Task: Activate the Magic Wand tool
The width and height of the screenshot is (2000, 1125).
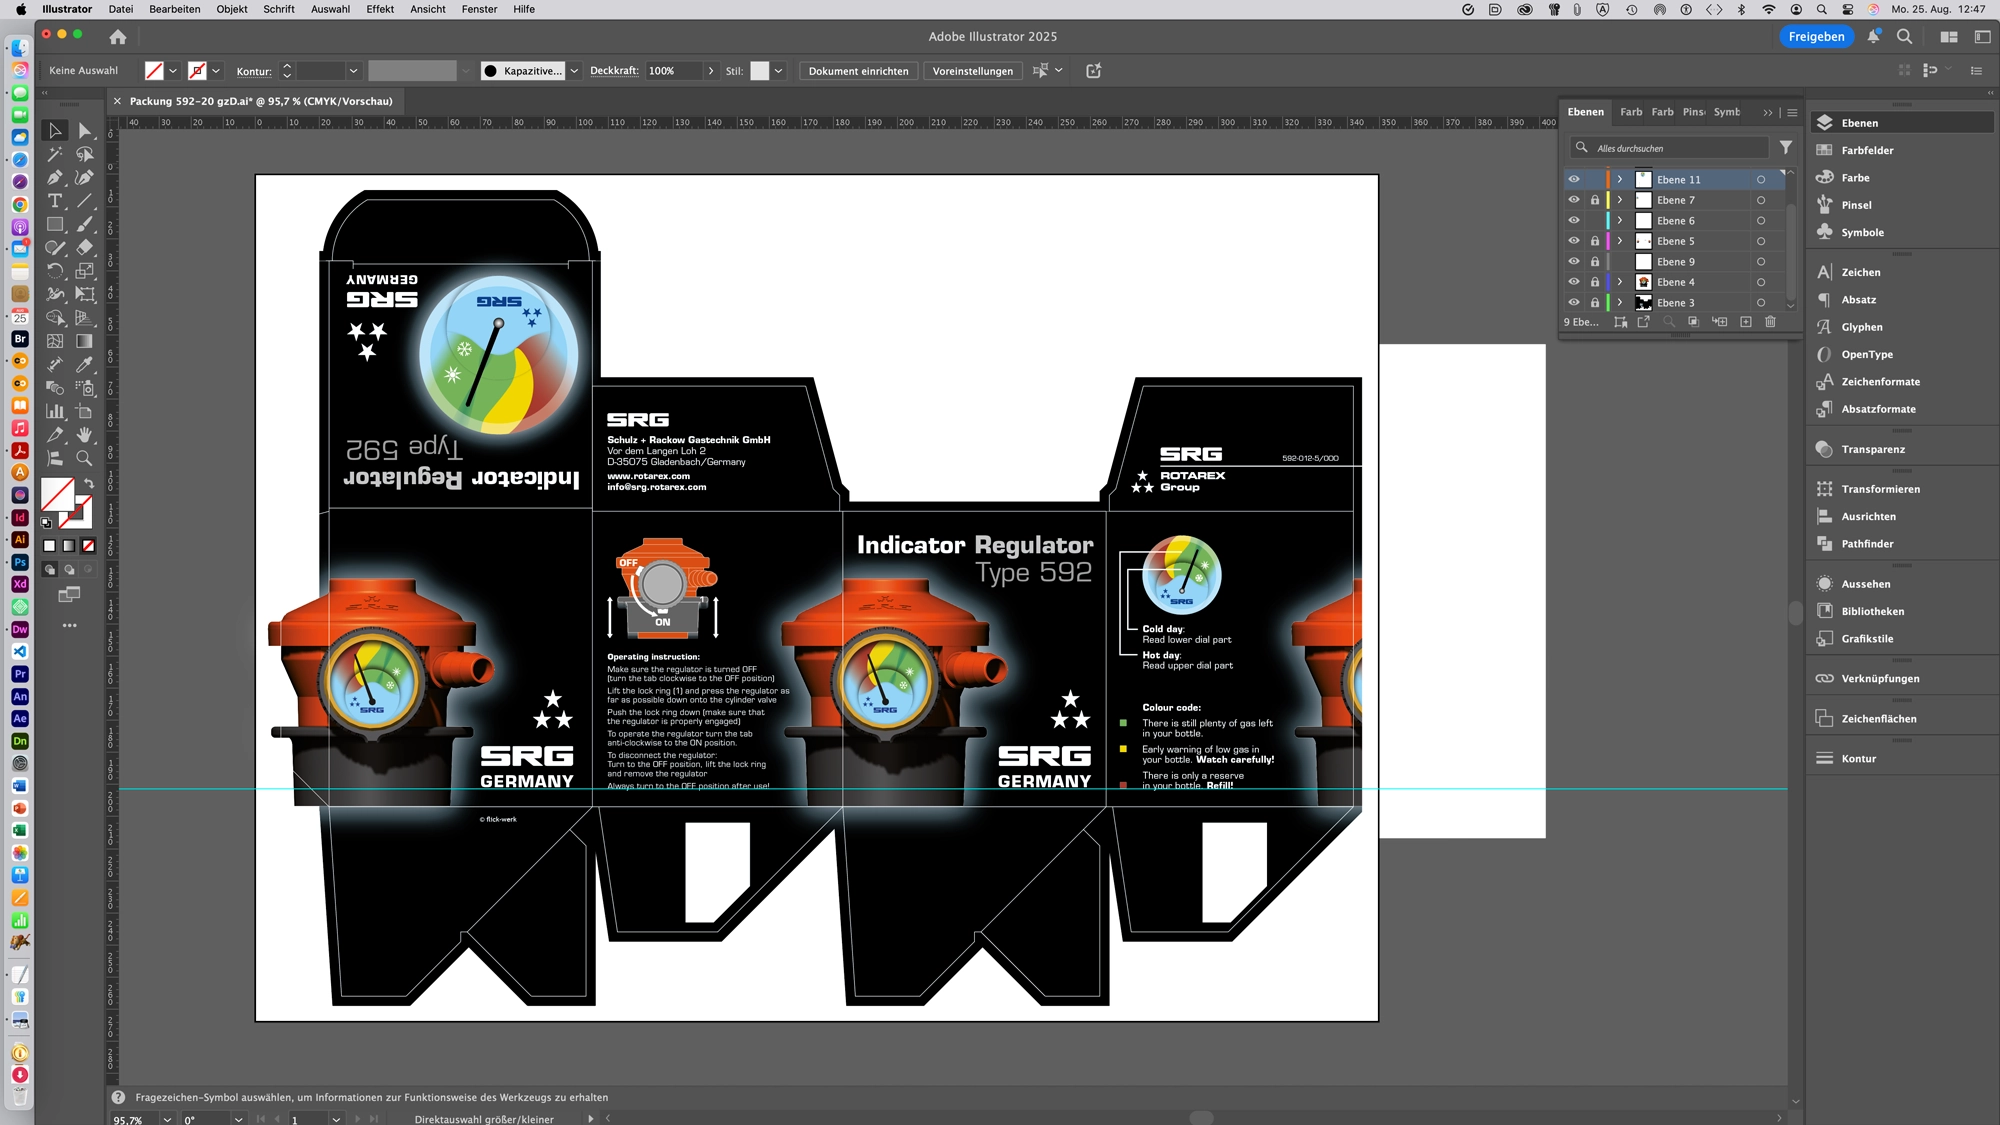Action: [55, 154]
